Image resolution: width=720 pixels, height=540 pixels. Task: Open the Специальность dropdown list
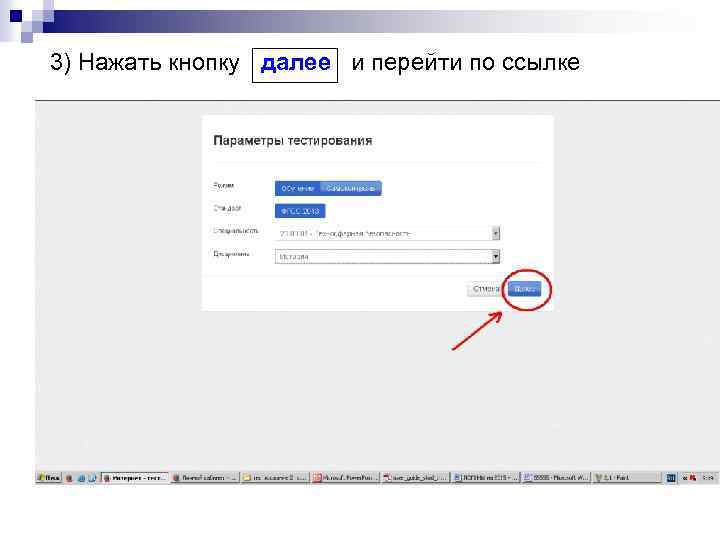[387, 233]
